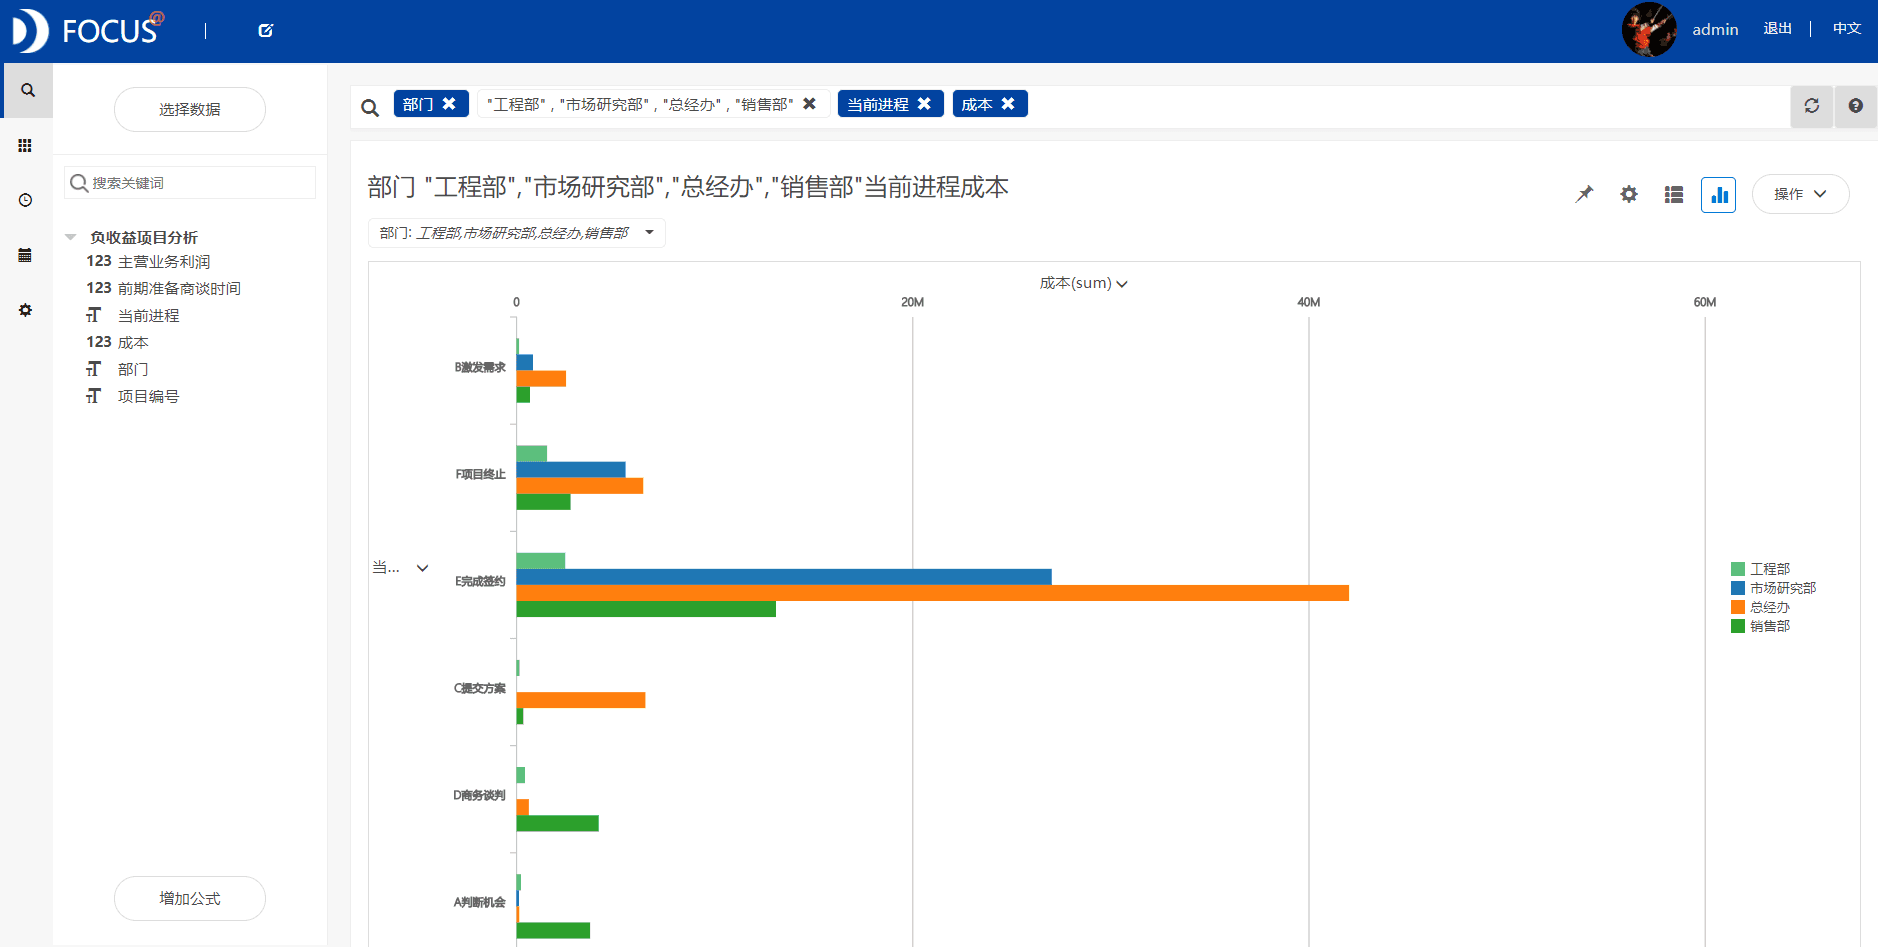Open the search page from sidebar
Image resolution: width=1878 pixels, height=947 pixels.
point(28,90)
